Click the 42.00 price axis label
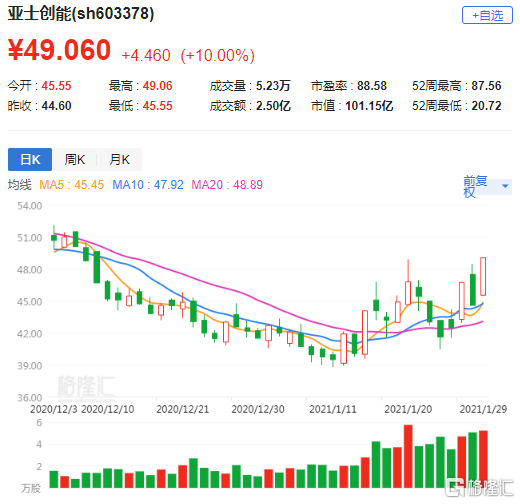The height and width of the screenshot is (504, 520). 30,334
